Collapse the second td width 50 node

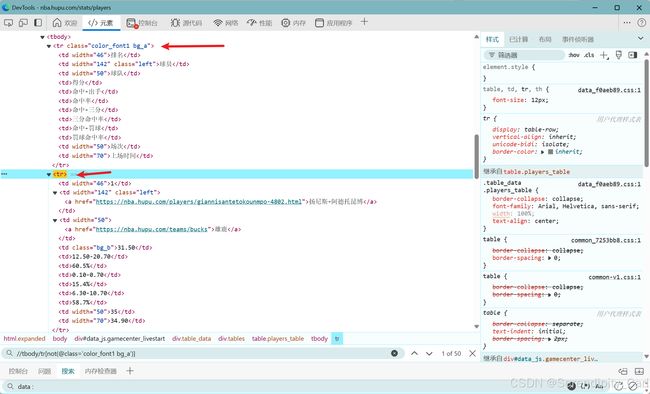(55, 220)
